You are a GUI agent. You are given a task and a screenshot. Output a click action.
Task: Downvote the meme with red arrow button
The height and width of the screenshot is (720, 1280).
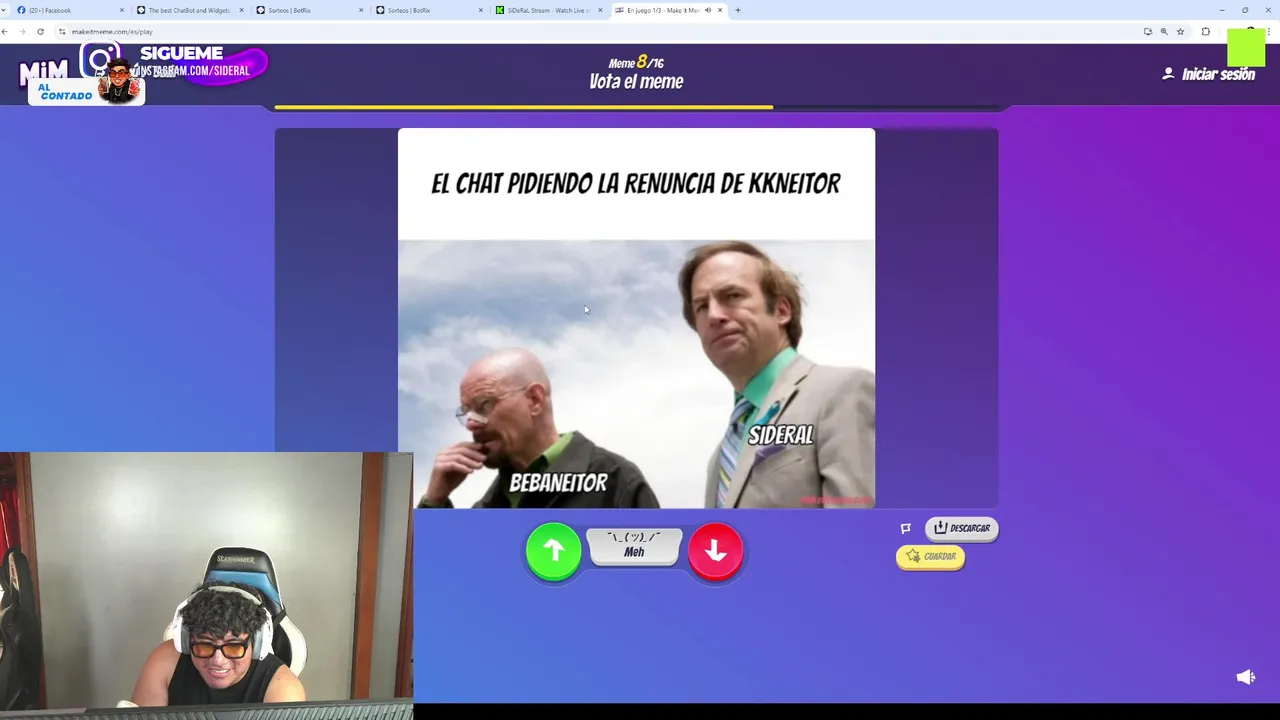[x=715, y=550]
